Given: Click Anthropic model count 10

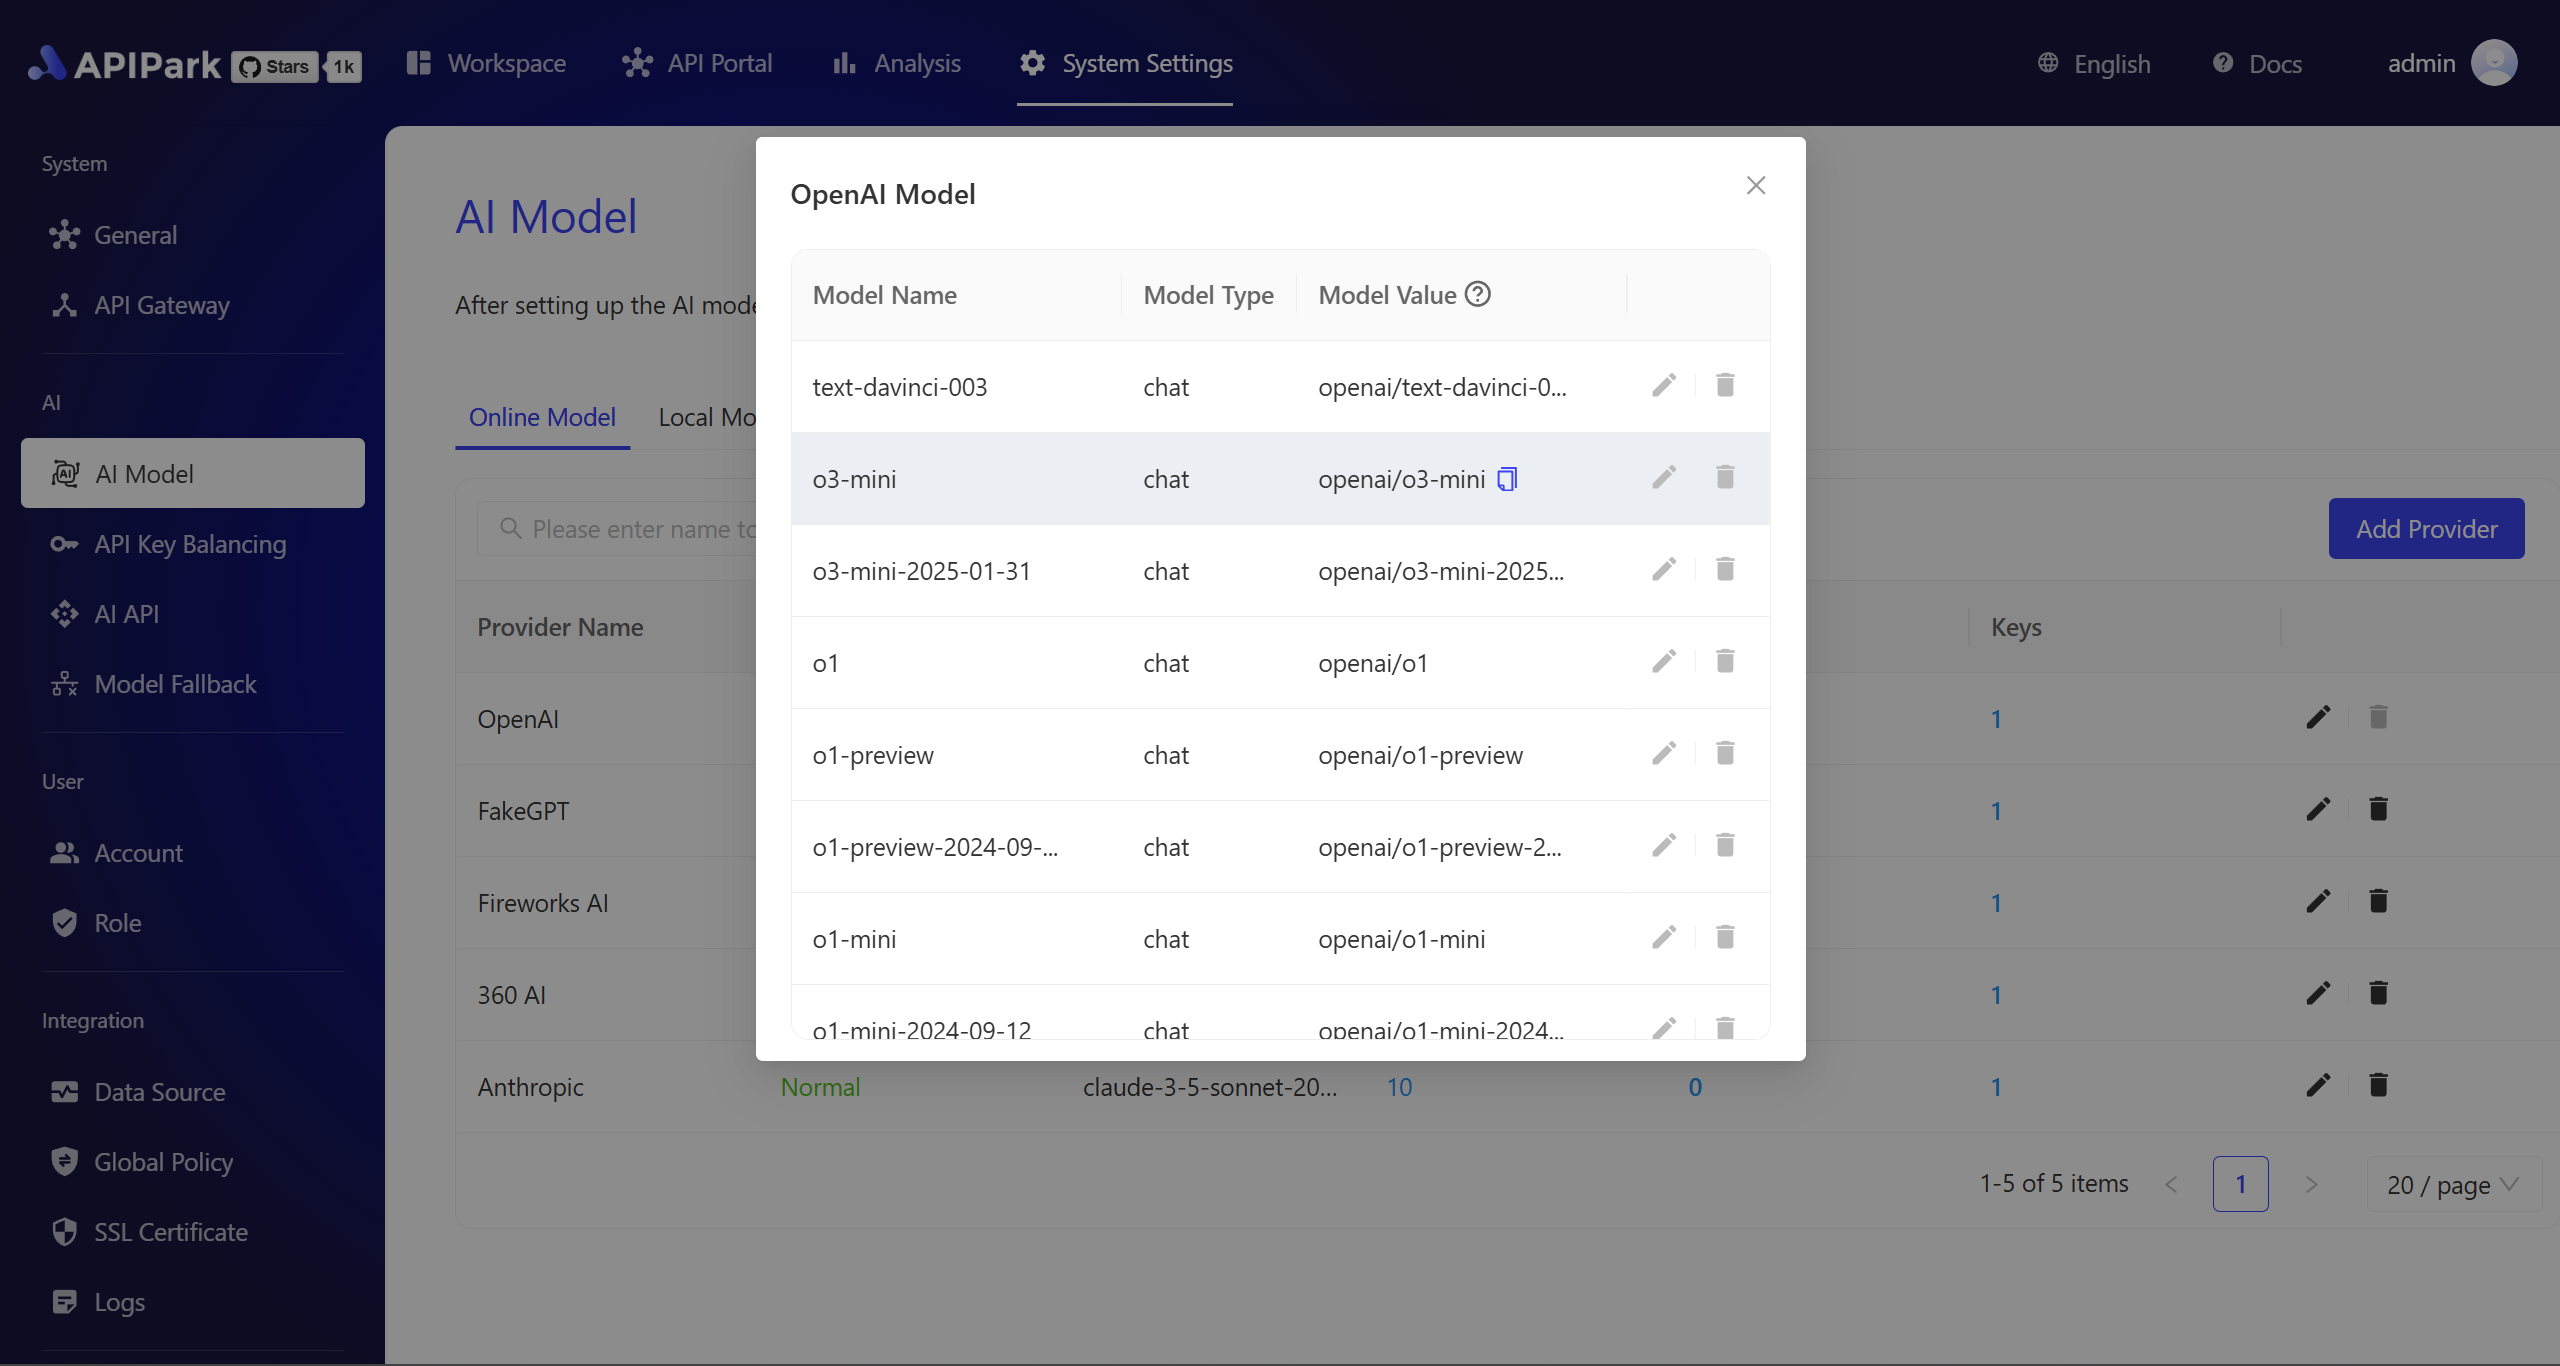Looking at the screenshot, I should click(1399, 1087).
